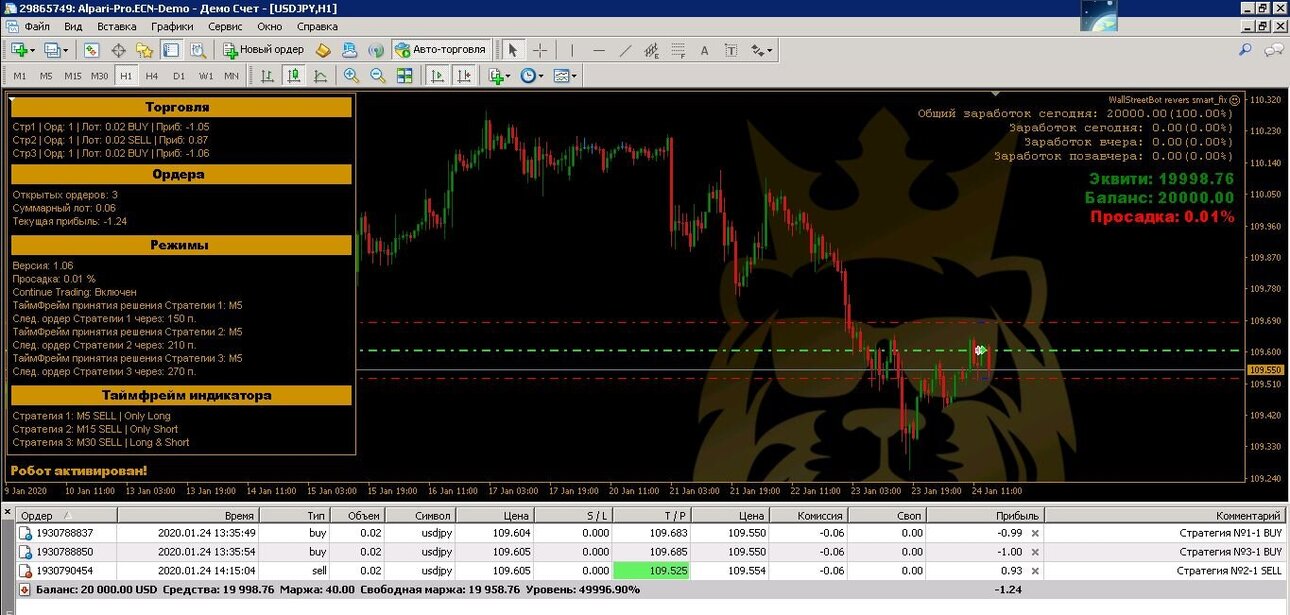Switch chart to candlestick mode
The image size is (1290, 615).
pos(294,76)
